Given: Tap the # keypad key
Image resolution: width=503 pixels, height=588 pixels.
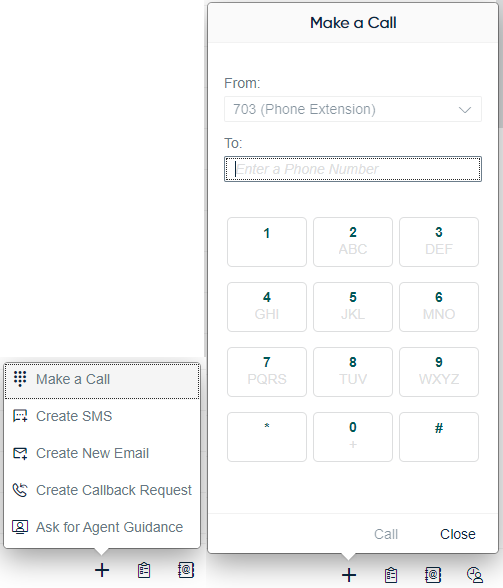Looking at the screenshot, I should (x=439, y=437).
